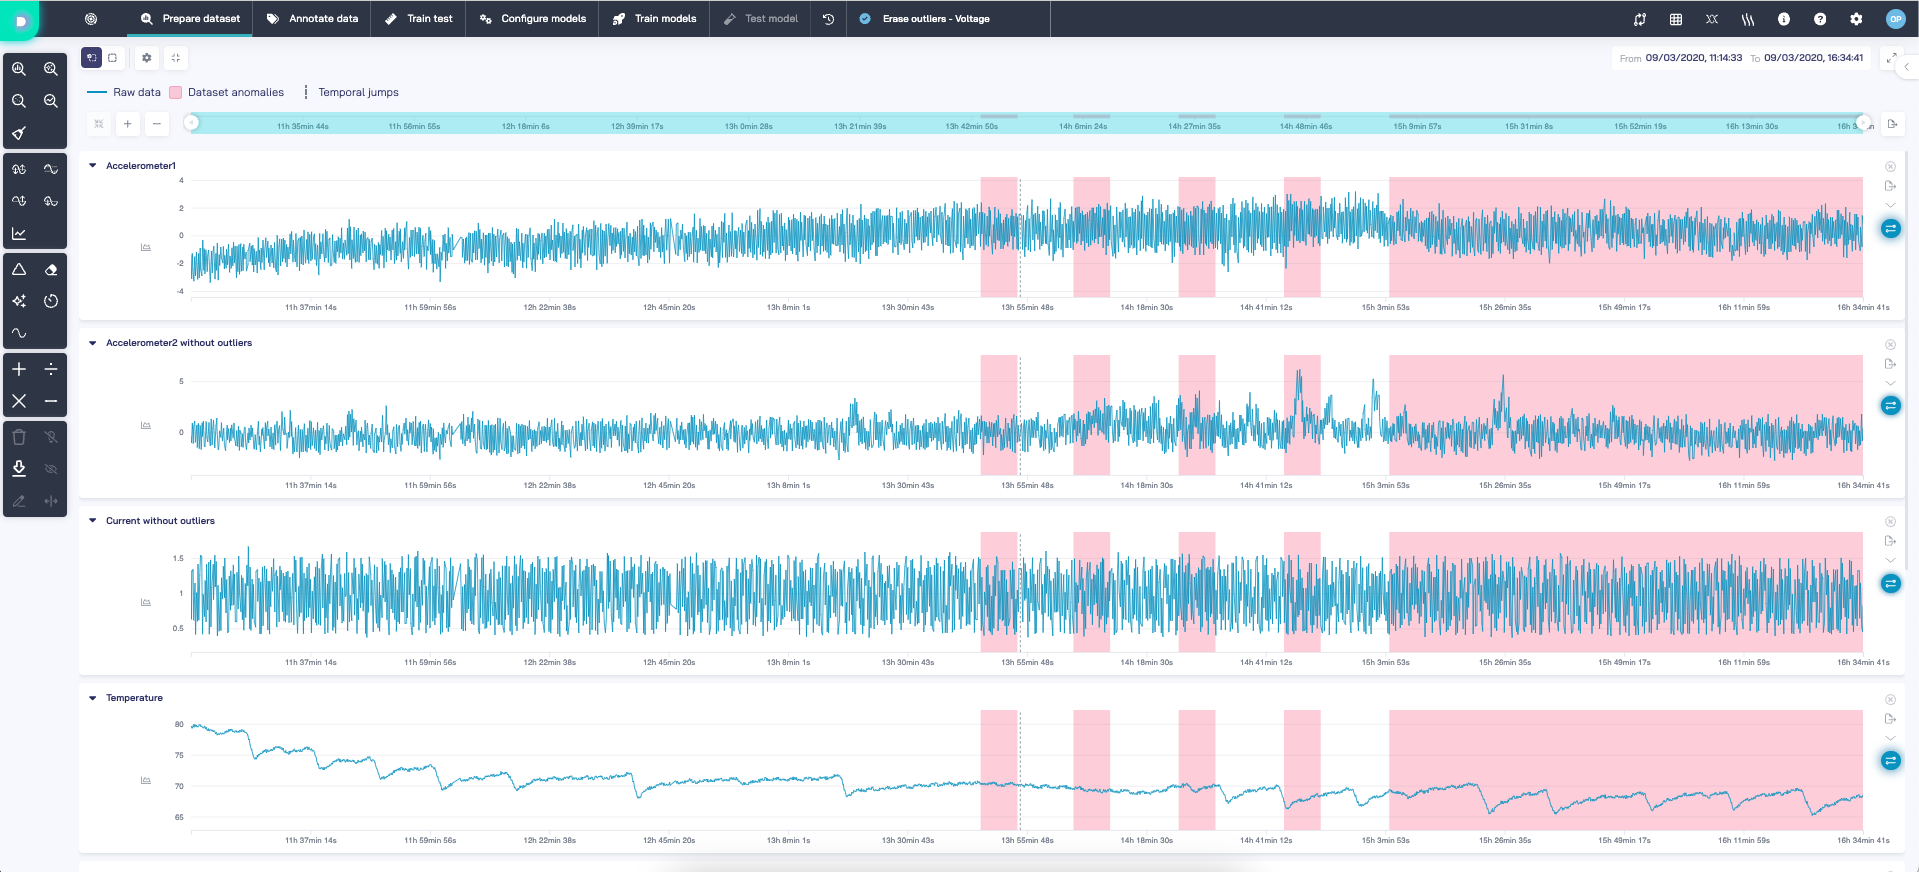This screenshot has width=1919, height=872.
Task: Click the horizontal zoom-in magnifier tool
Action: (x=19, y=69)
